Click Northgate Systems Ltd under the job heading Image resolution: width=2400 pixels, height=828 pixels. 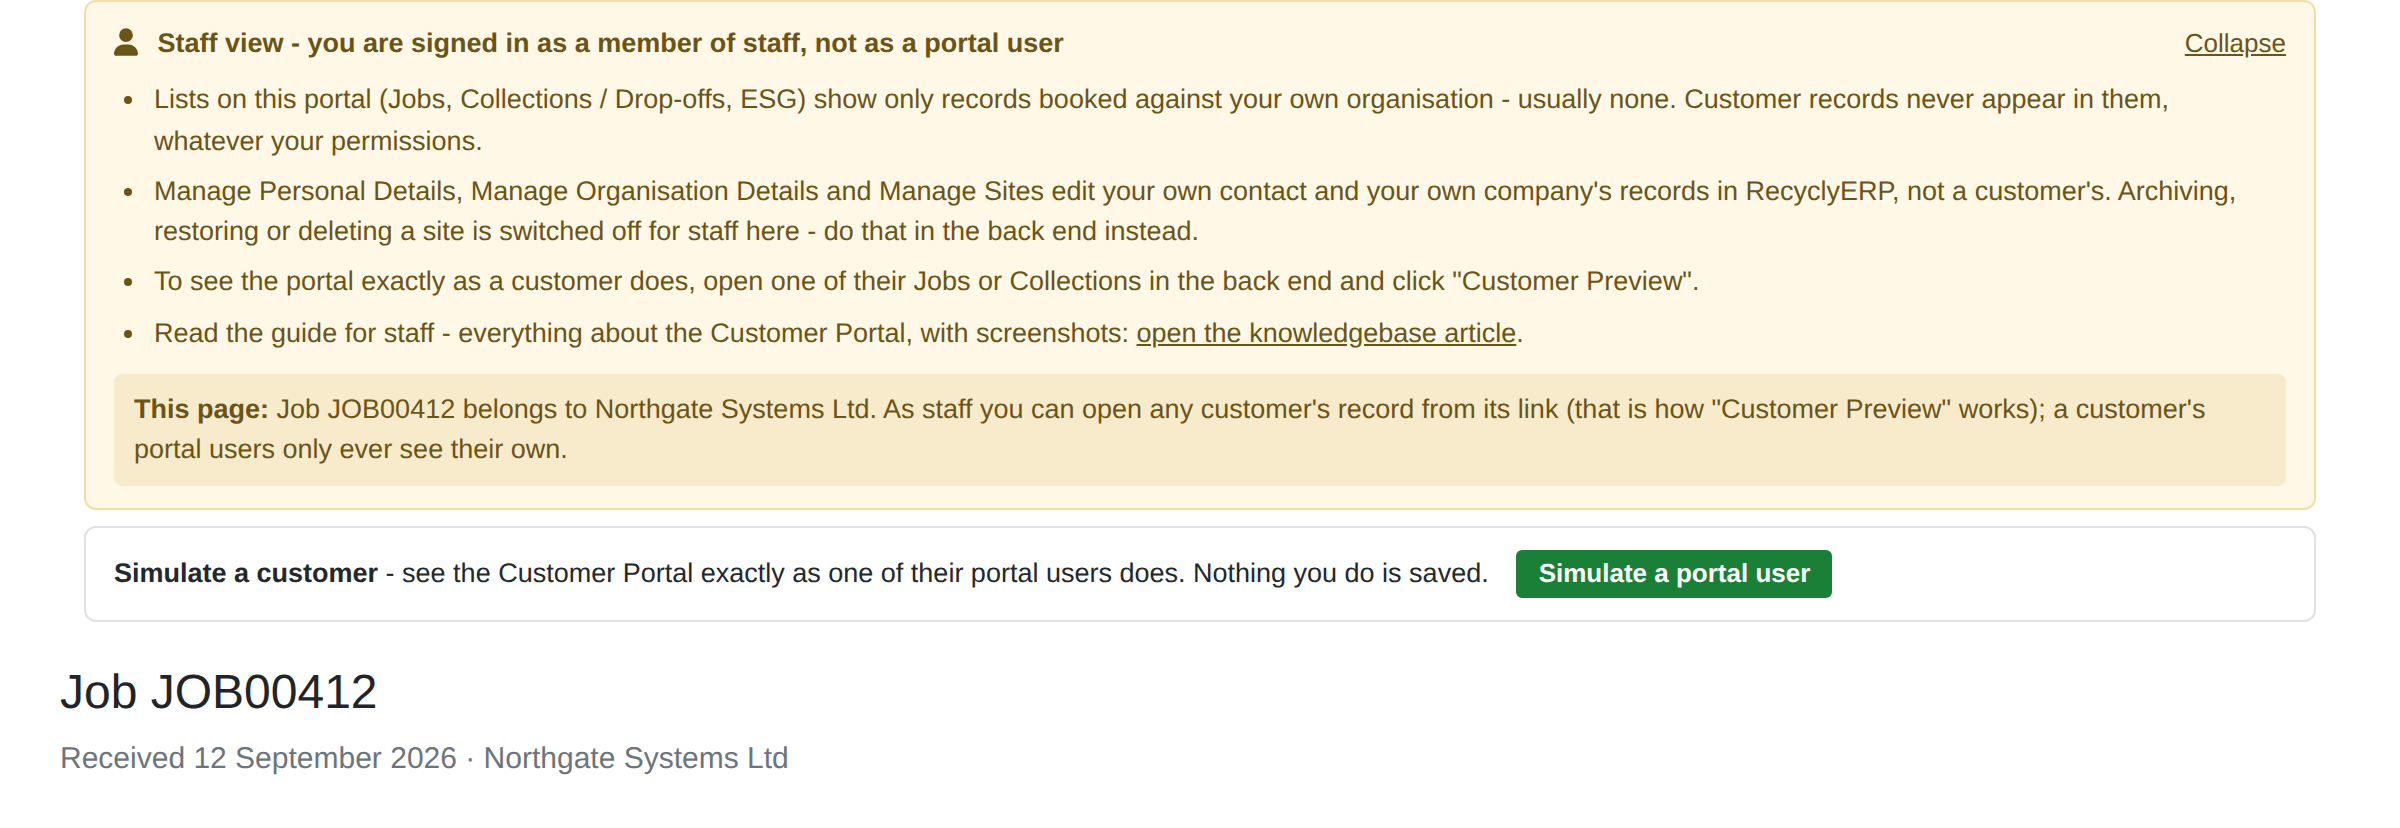coord(636,758)
